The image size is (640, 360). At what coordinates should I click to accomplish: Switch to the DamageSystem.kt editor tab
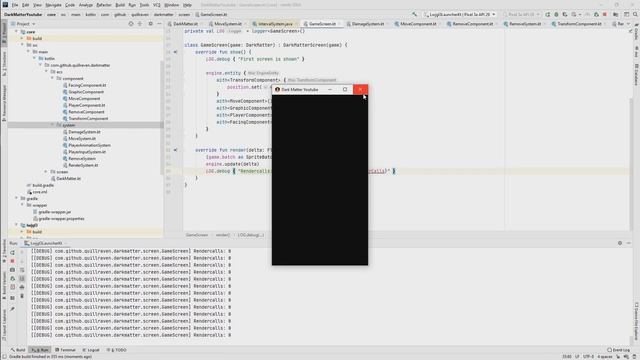pyautogui.click(x=368, y=24)
